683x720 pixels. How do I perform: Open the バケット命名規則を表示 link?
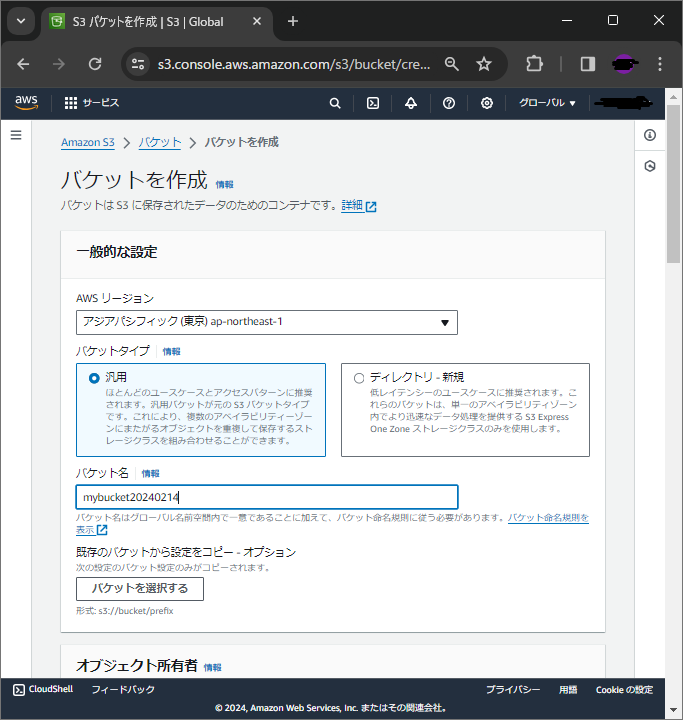tap(548, 518)
